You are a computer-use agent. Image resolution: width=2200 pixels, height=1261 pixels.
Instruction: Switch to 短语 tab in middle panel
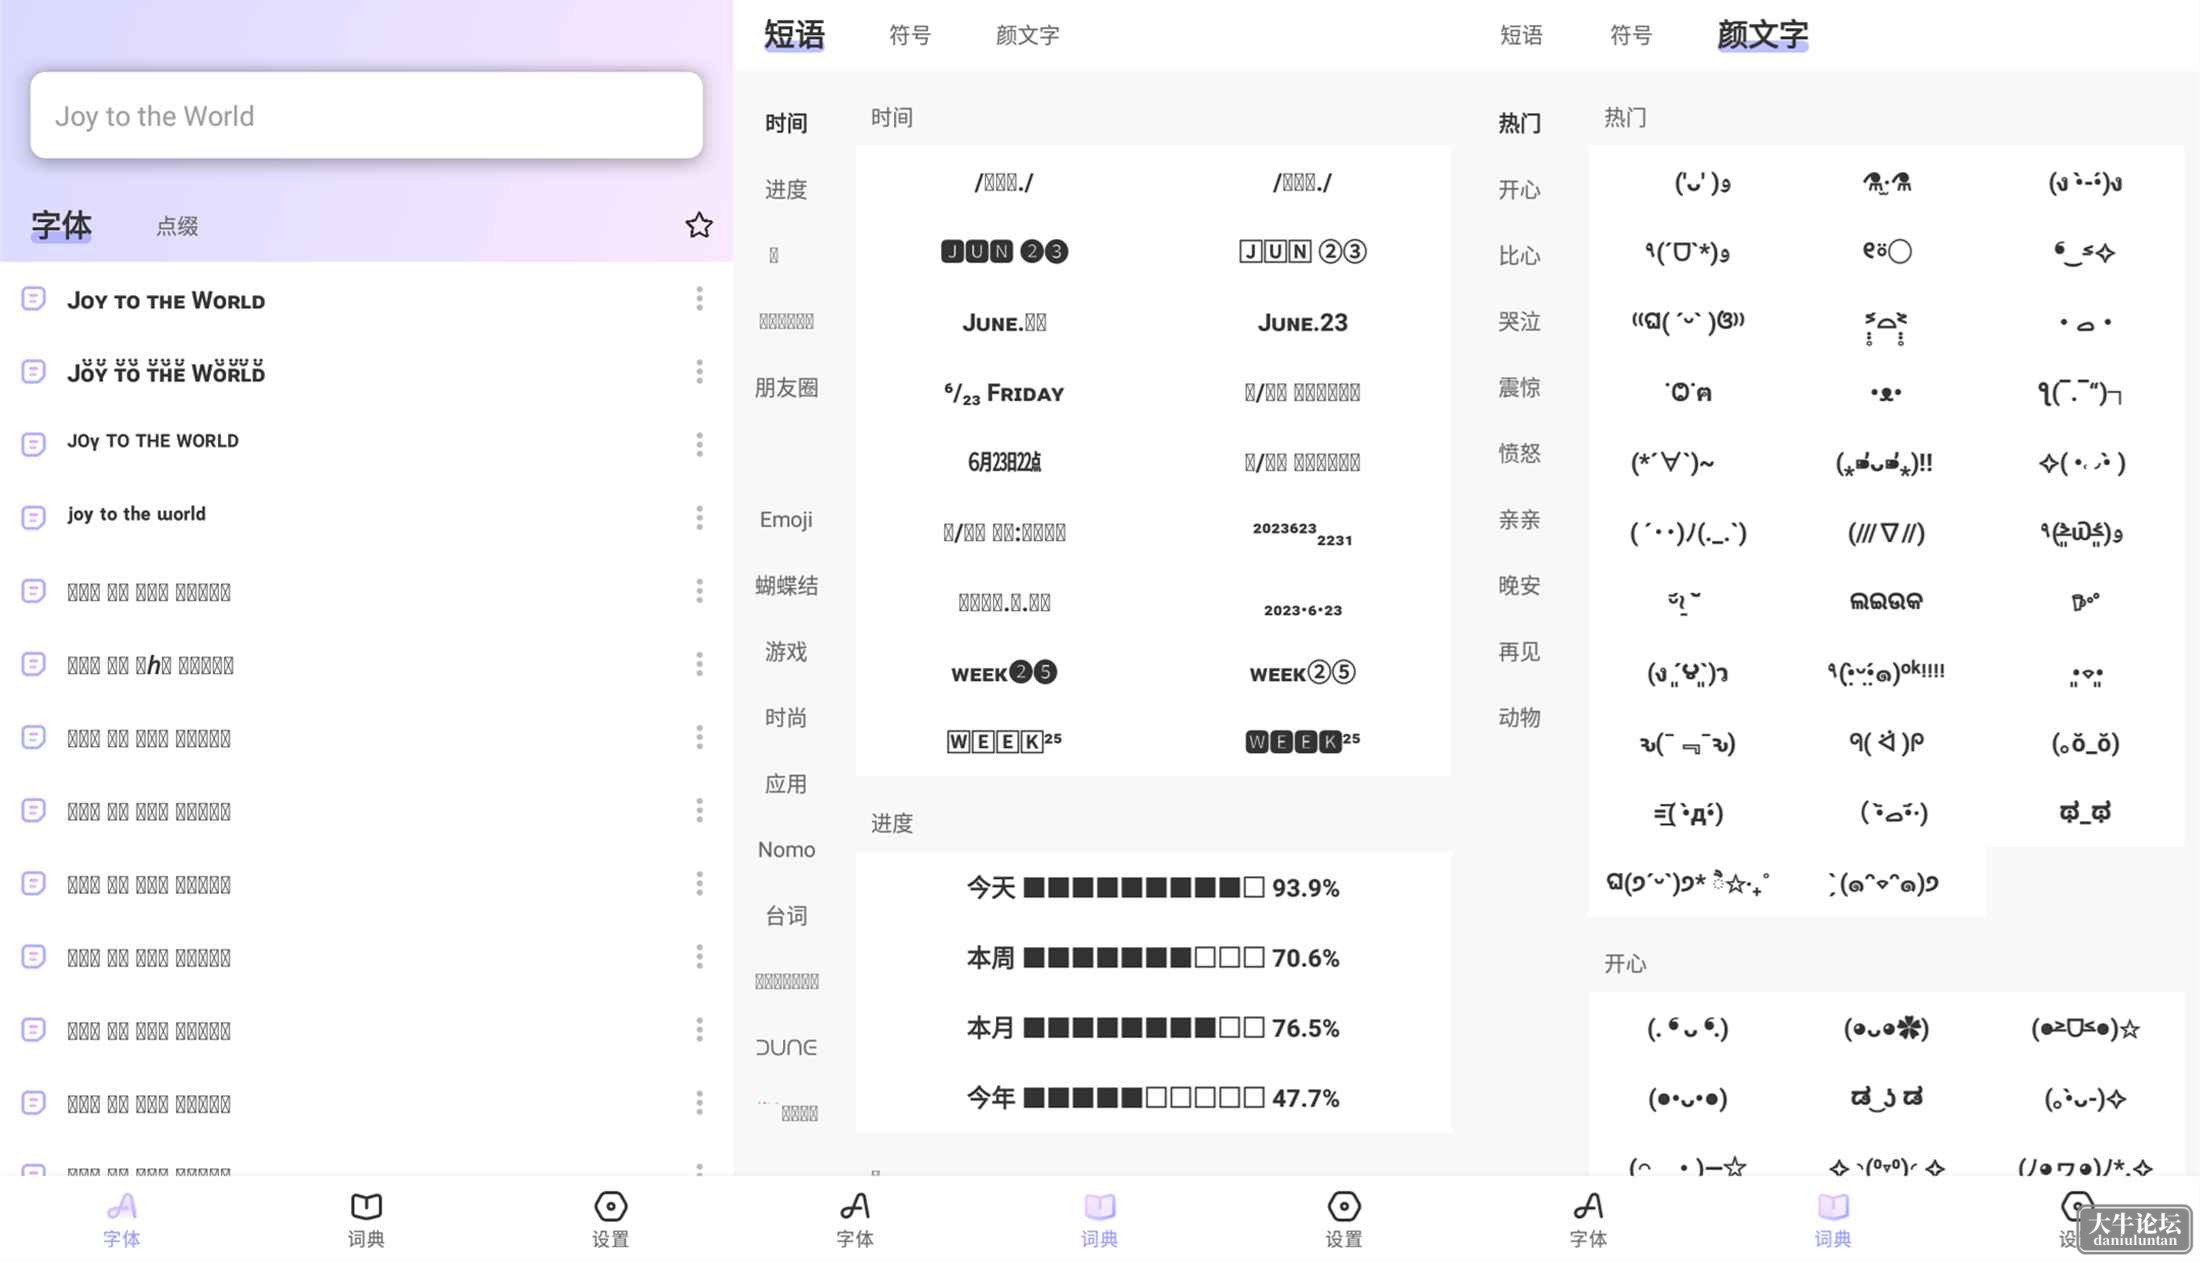click(x=794, y=35)
